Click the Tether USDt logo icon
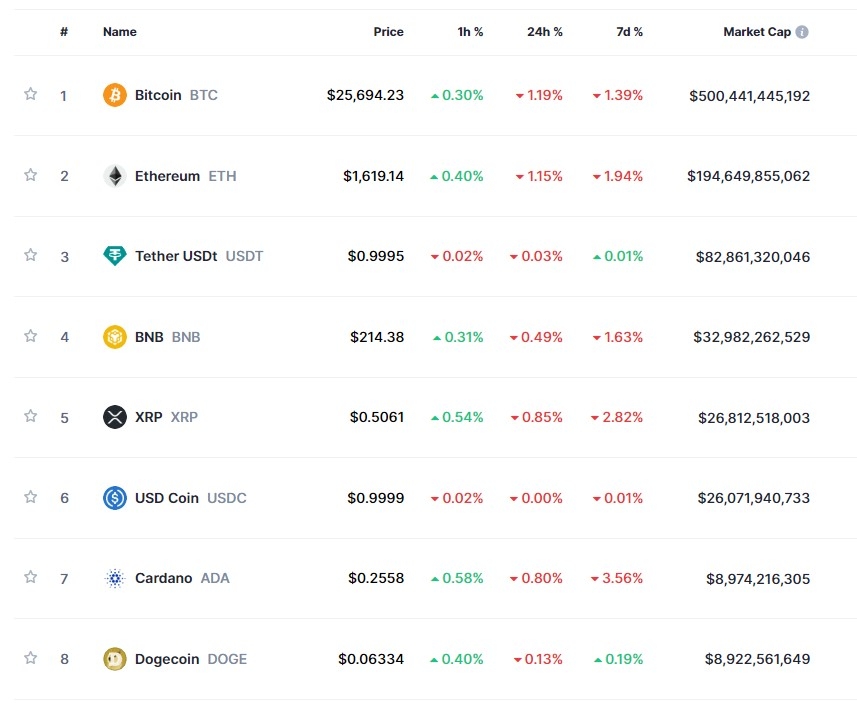The height and width of the screenshot is (703, 857). point(115,256)
